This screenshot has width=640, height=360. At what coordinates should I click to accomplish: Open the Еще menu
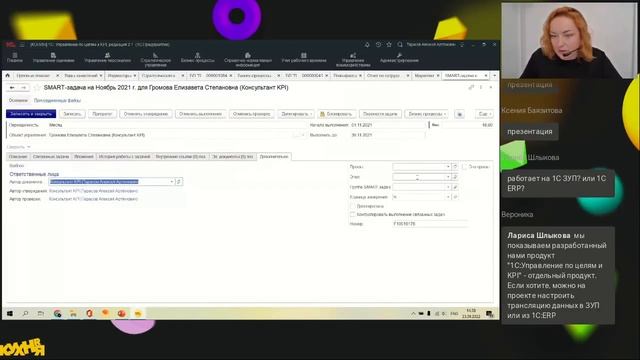484,114
